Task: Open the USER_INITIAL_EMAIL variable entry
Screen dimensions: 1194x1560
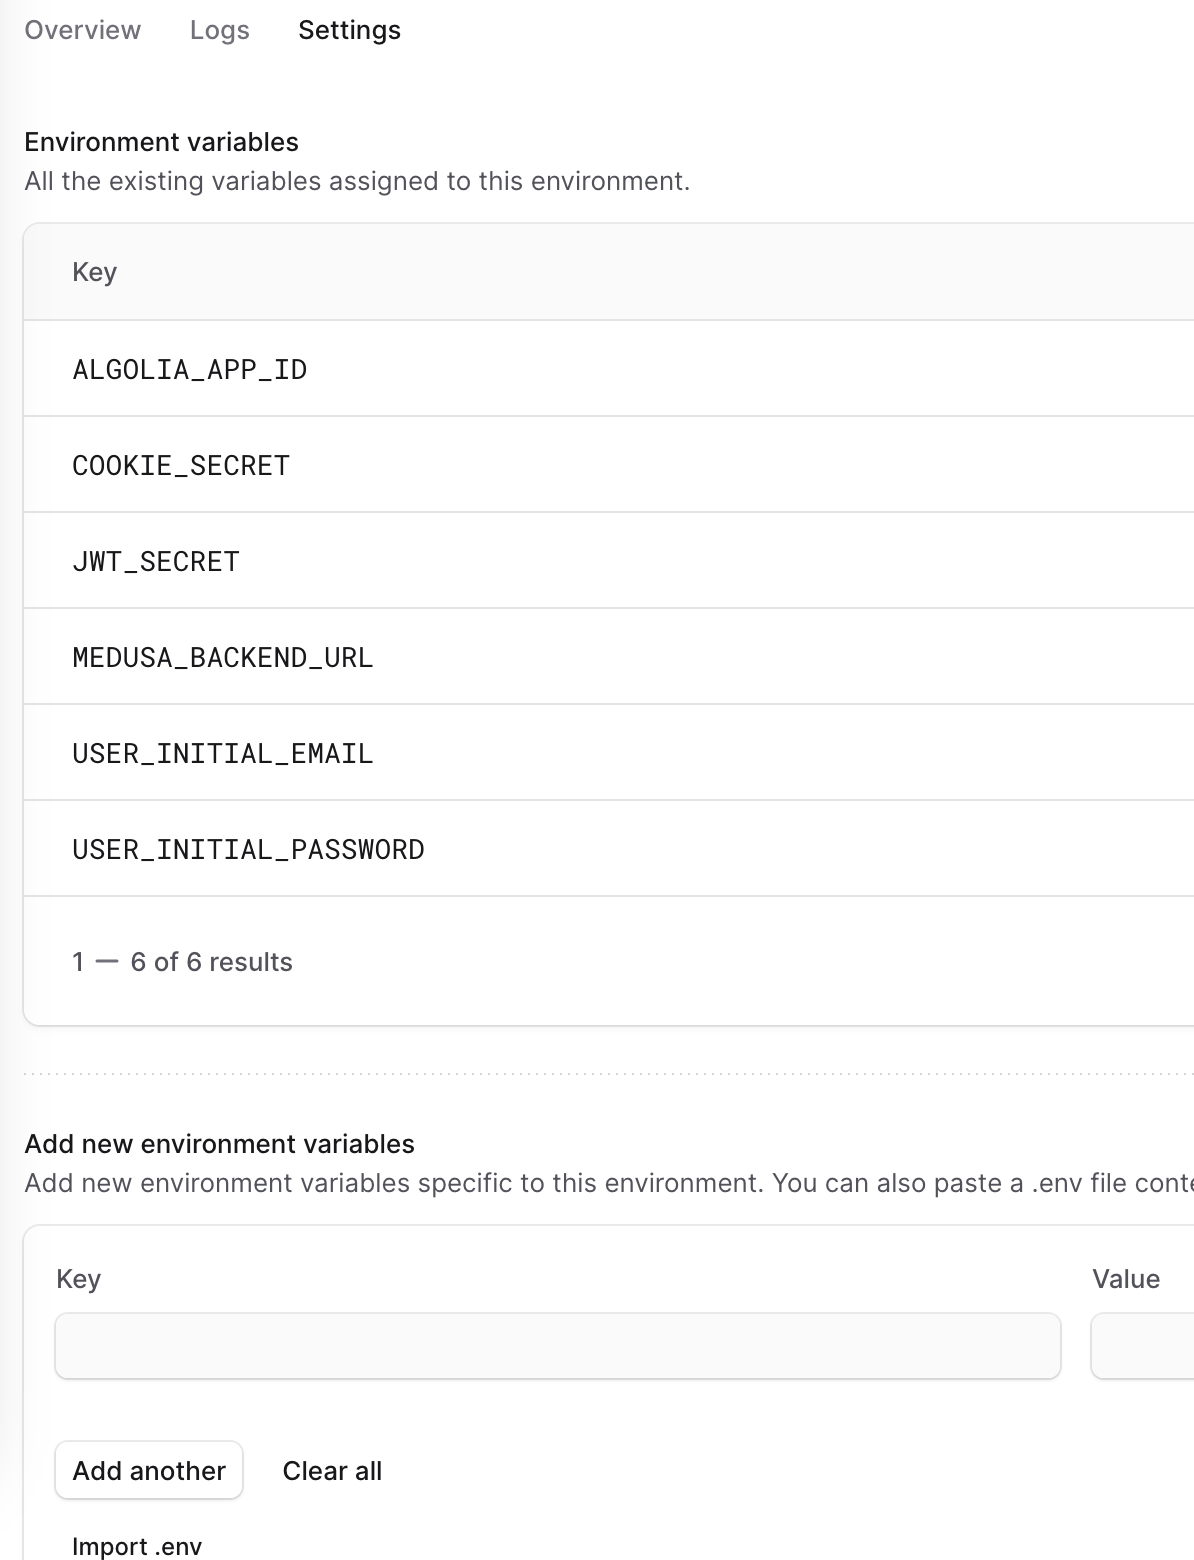Action: [222, 752]
